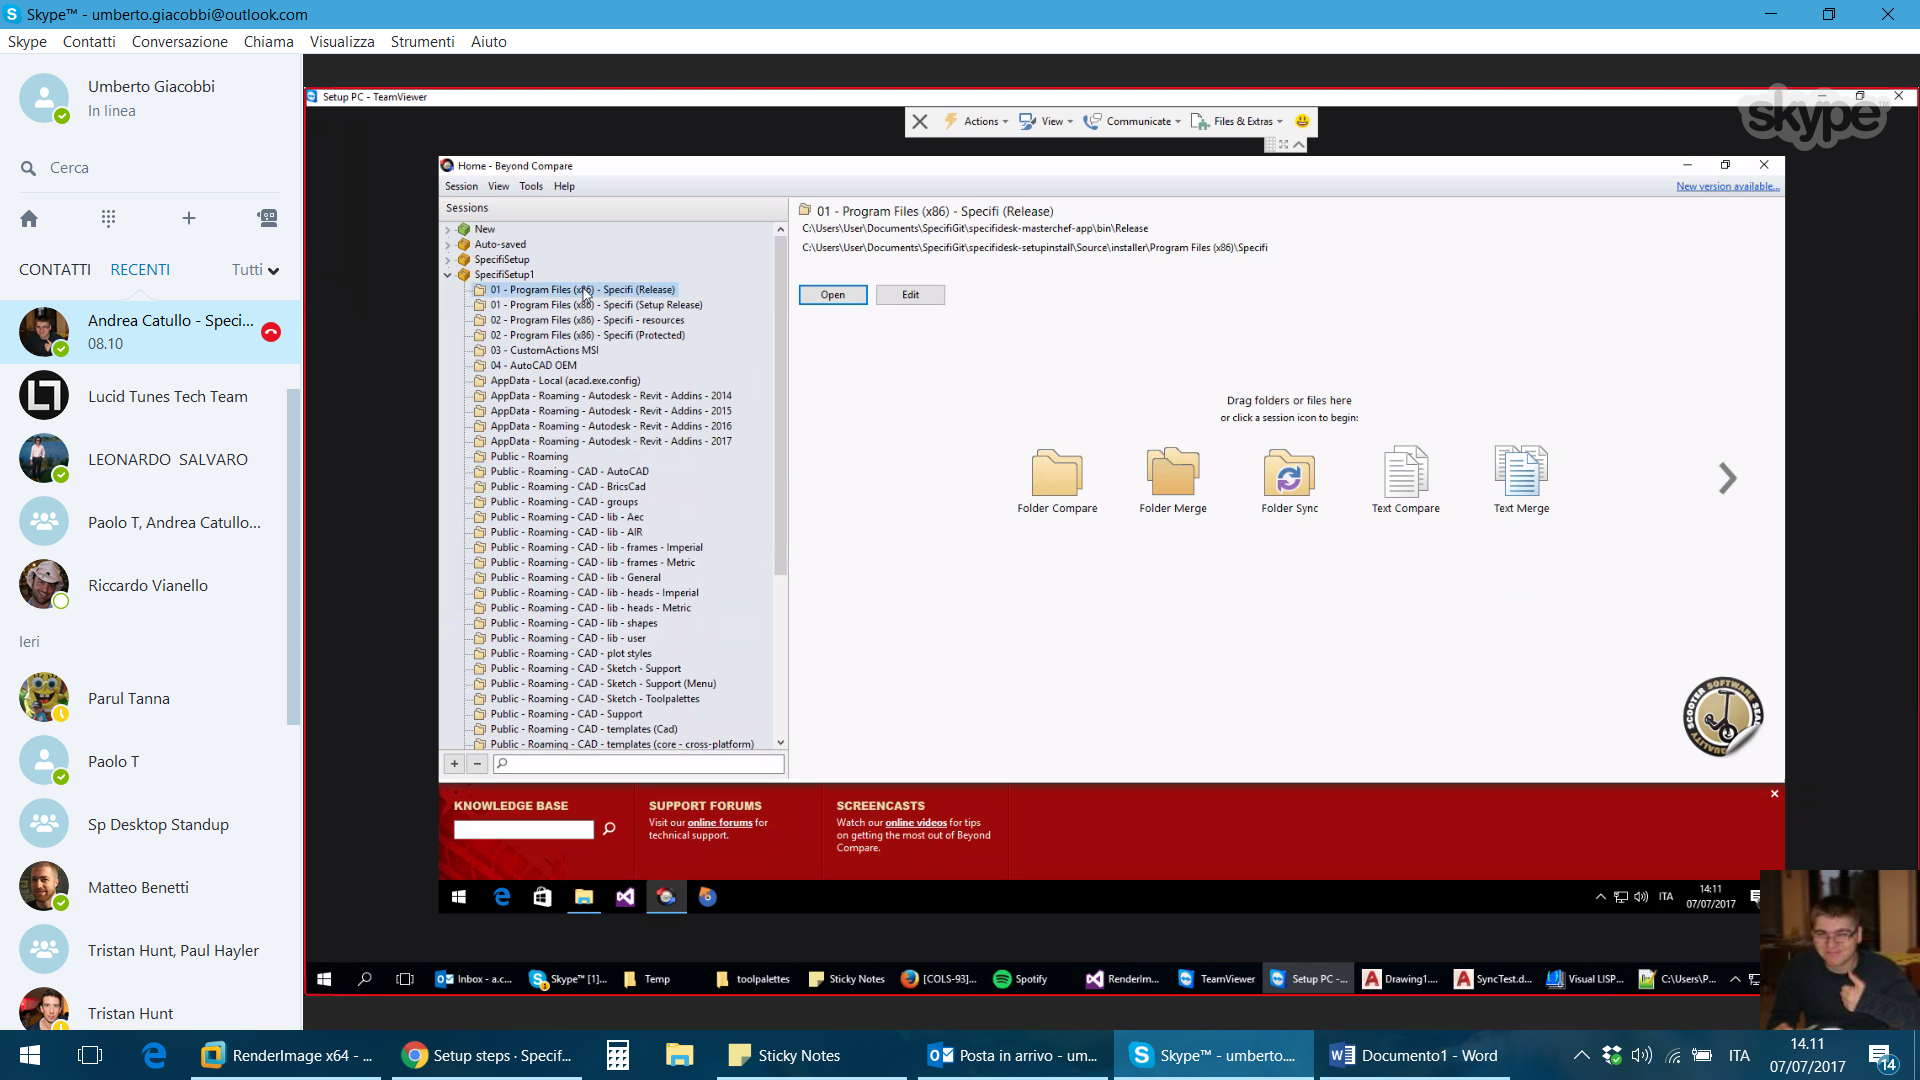Expand the SpecifiSetup tree node
The height and width of the screenshot is (1080, 1920).
(x=447, y=260)
